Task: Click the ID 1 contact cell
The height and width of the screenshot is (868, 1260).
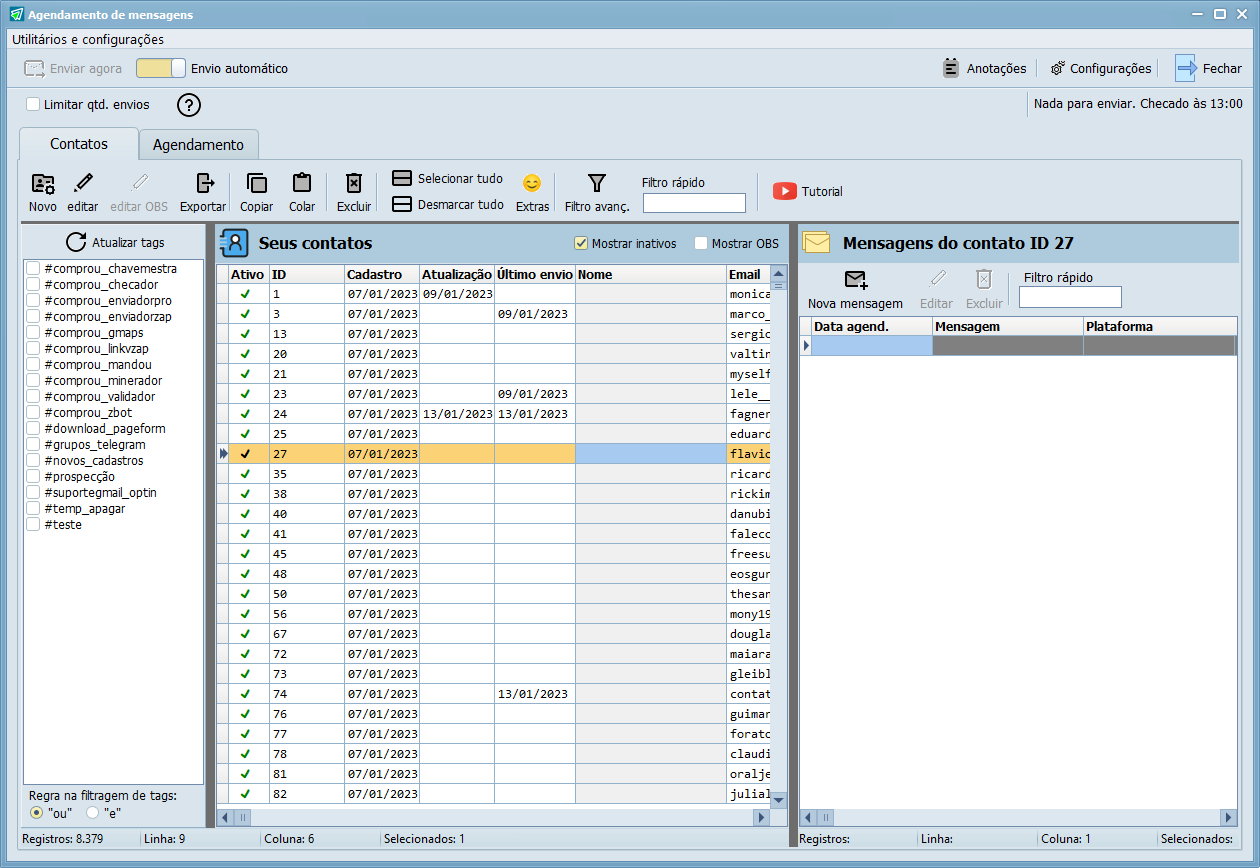Action: [307, 294]
